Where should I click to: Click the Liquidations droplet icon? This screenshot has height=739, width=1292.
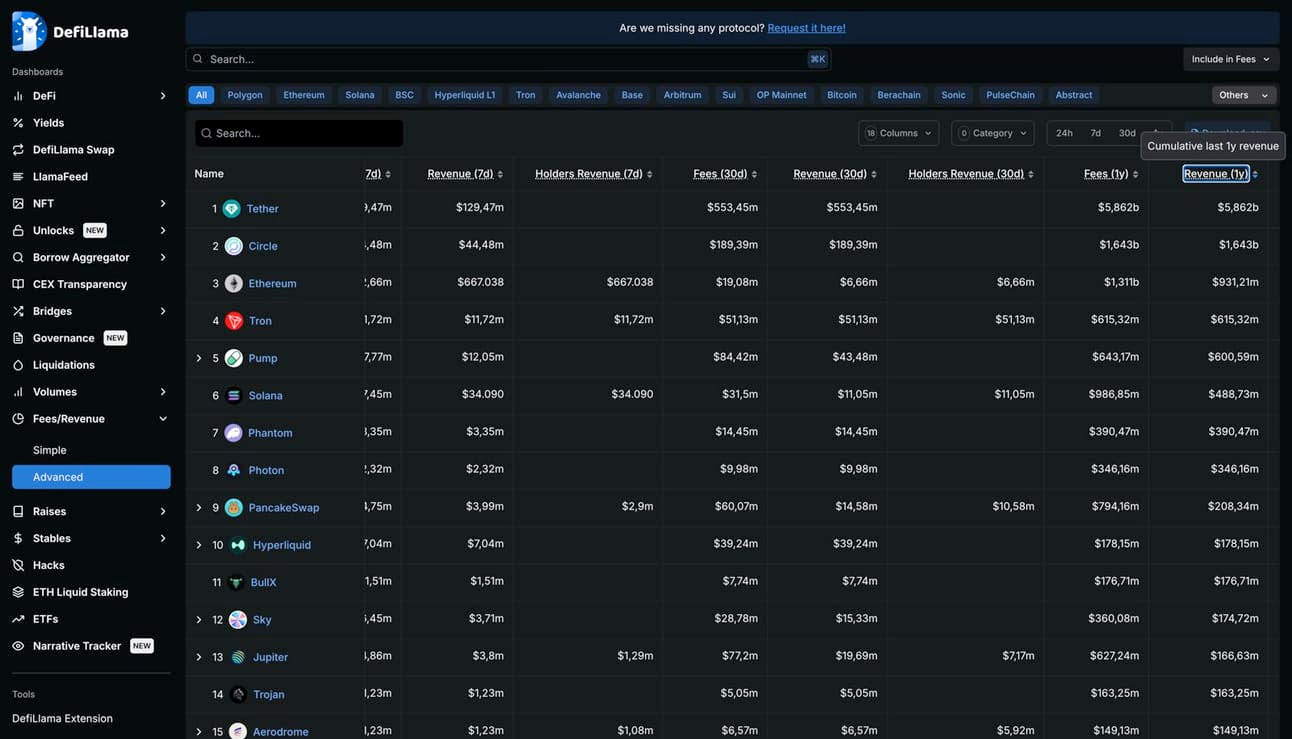pos(18,366)
